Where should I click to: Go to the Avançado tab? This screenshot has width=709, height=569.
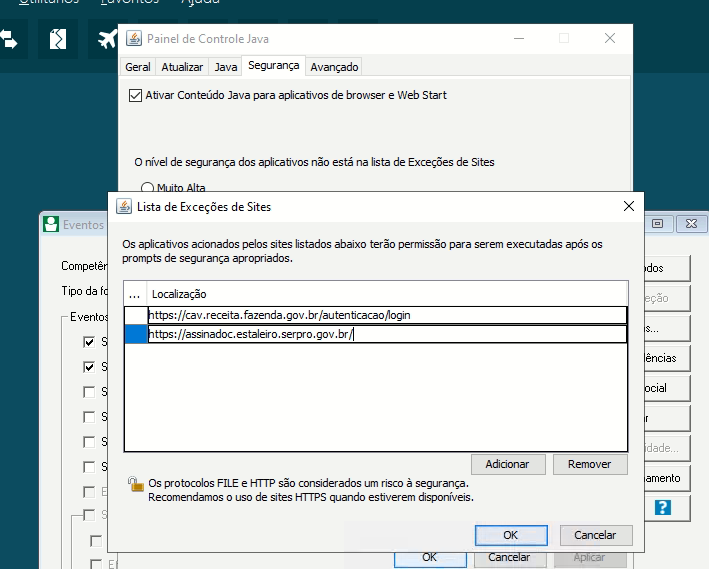(x=334, y=67)
